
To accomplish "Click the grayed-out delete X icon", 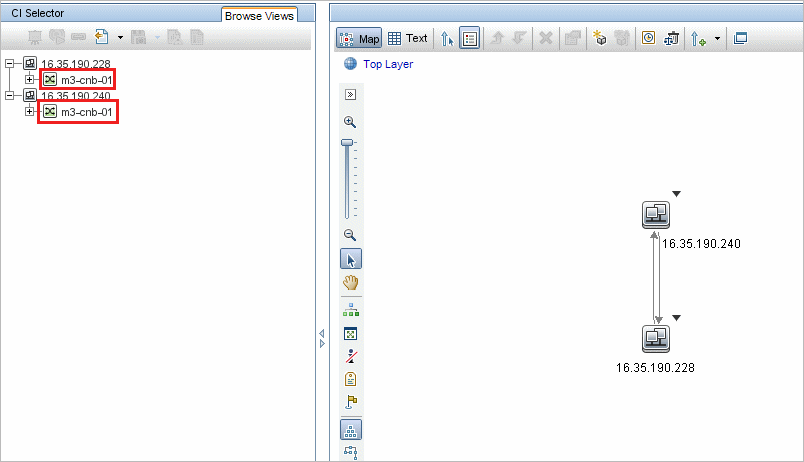I will (546, 38).
